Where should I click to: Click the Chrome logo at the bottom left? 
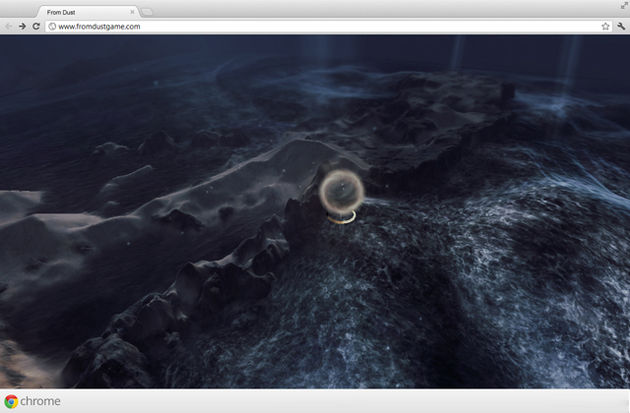[x=10, y=401]
